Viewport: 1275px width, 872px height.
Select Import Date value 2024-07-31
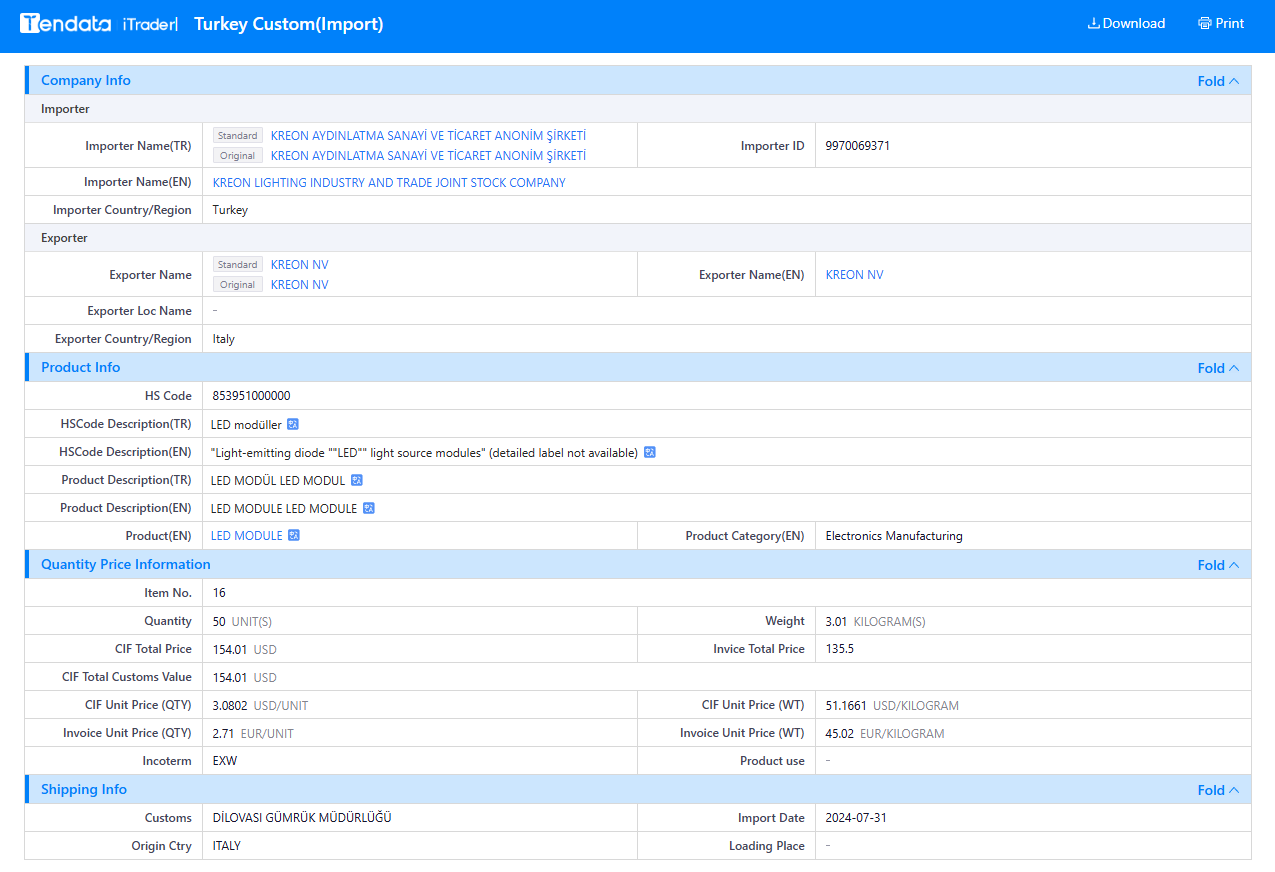pyautogui.click(x=856, y=818)
